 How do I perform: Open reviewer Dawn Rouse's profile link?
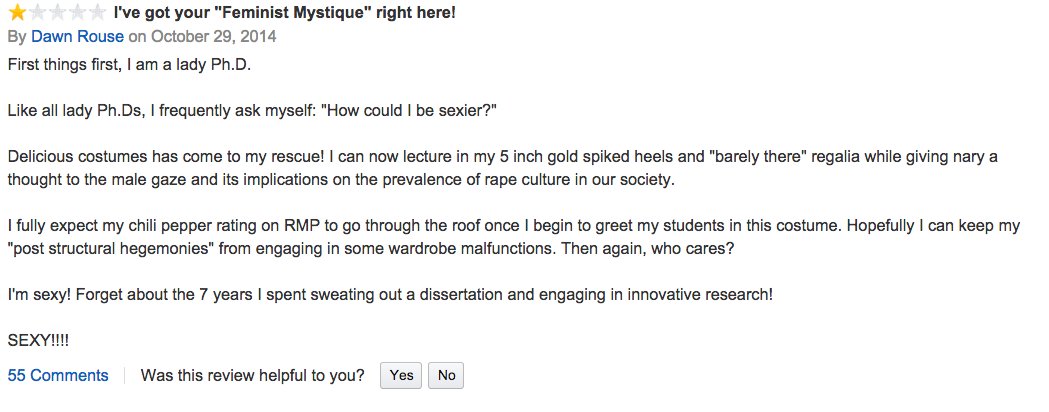tap(78, 36)
